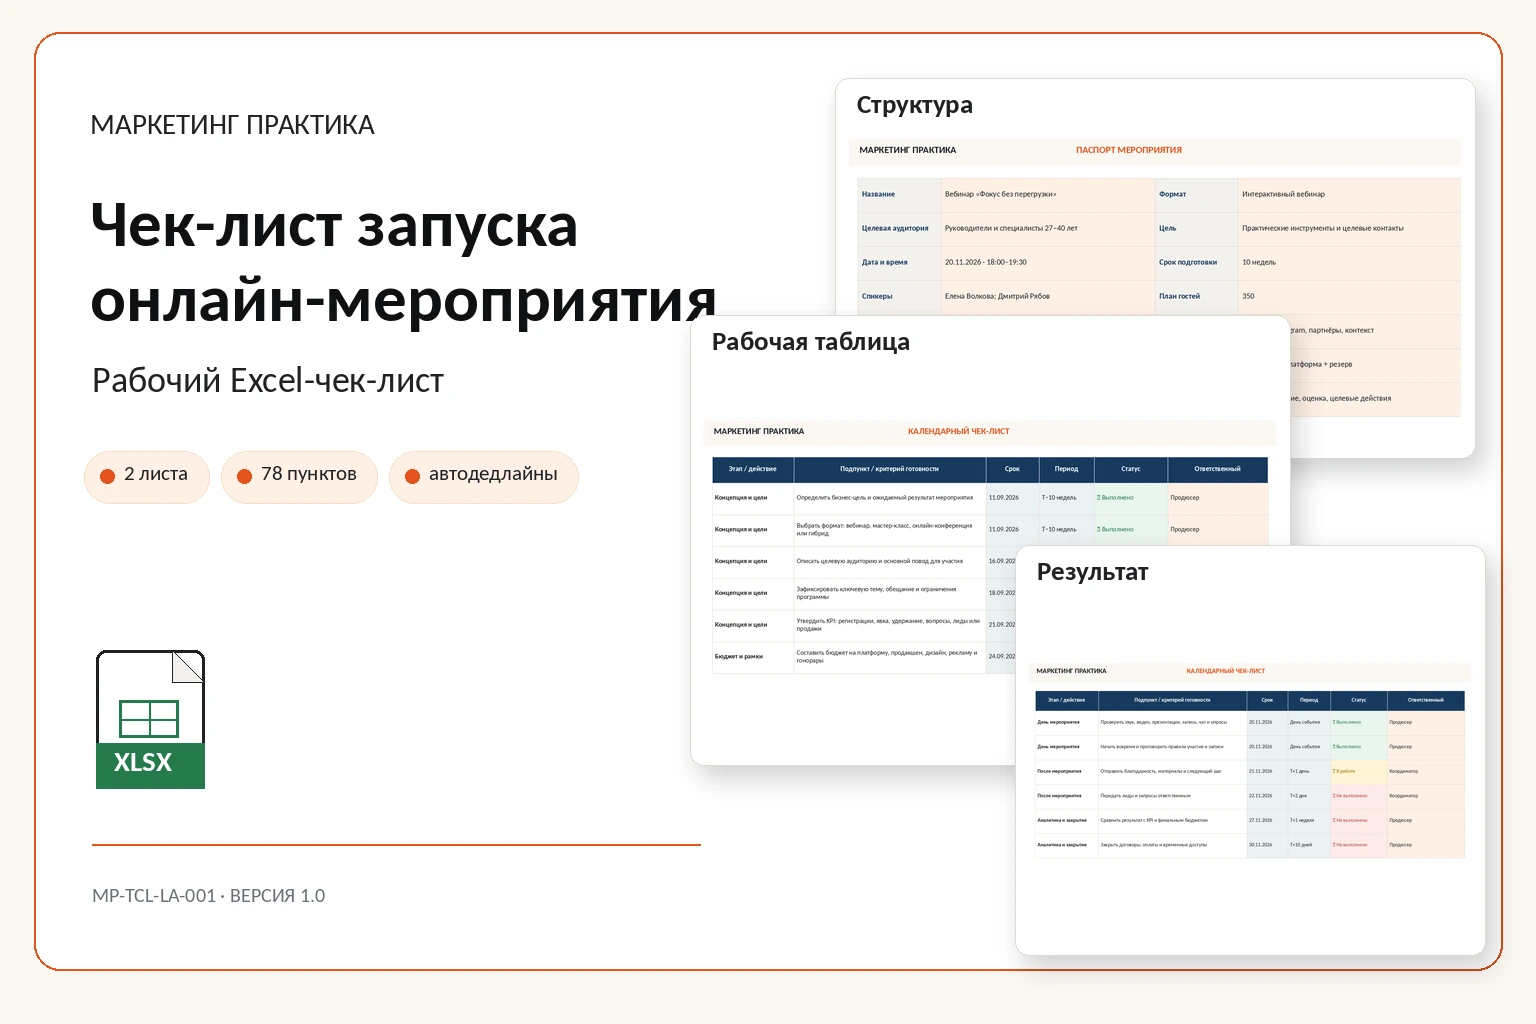Click the 'Чек-лист запуска онлайн-мероприятия' main title
1536x1024 pixels.
403,262
